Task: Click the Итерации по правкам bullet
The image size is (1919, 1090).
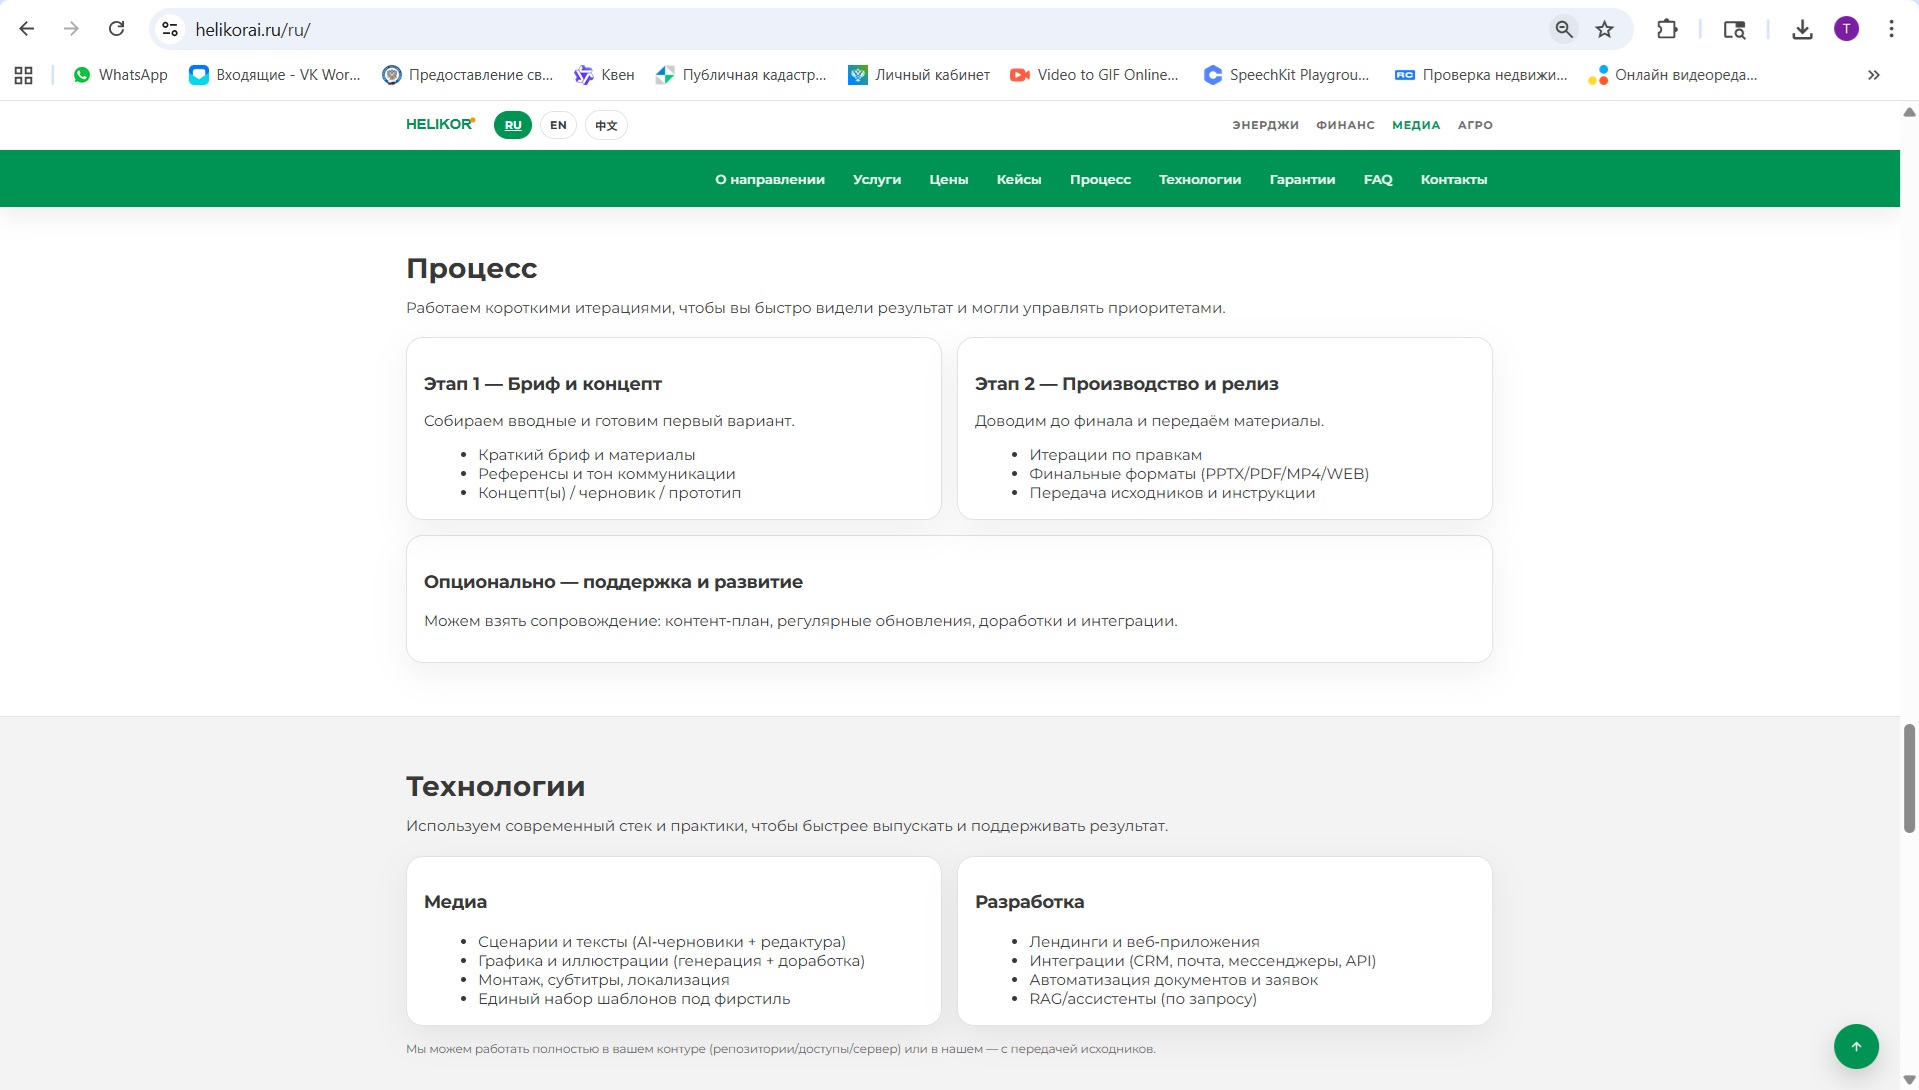Action: tap(1116, 455)
